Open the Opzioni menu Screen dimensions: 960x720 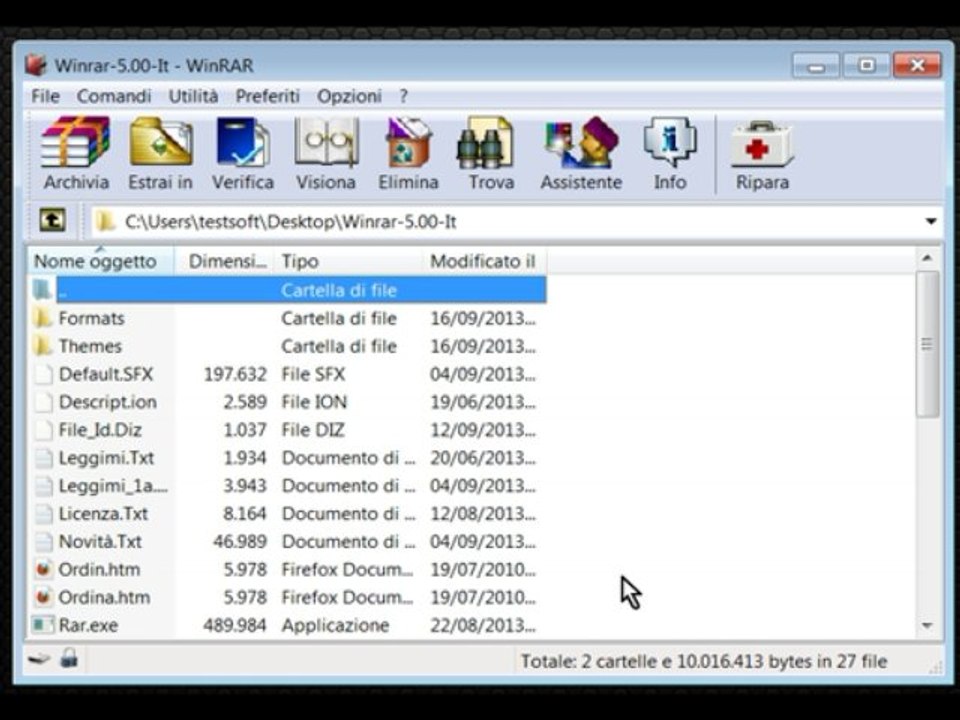click(349, 96)
